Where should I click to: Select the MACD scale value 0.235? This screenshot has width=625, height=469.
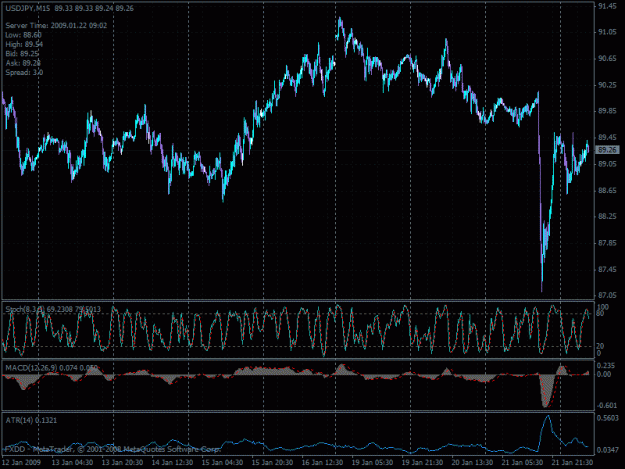click(x=606, y=366)
